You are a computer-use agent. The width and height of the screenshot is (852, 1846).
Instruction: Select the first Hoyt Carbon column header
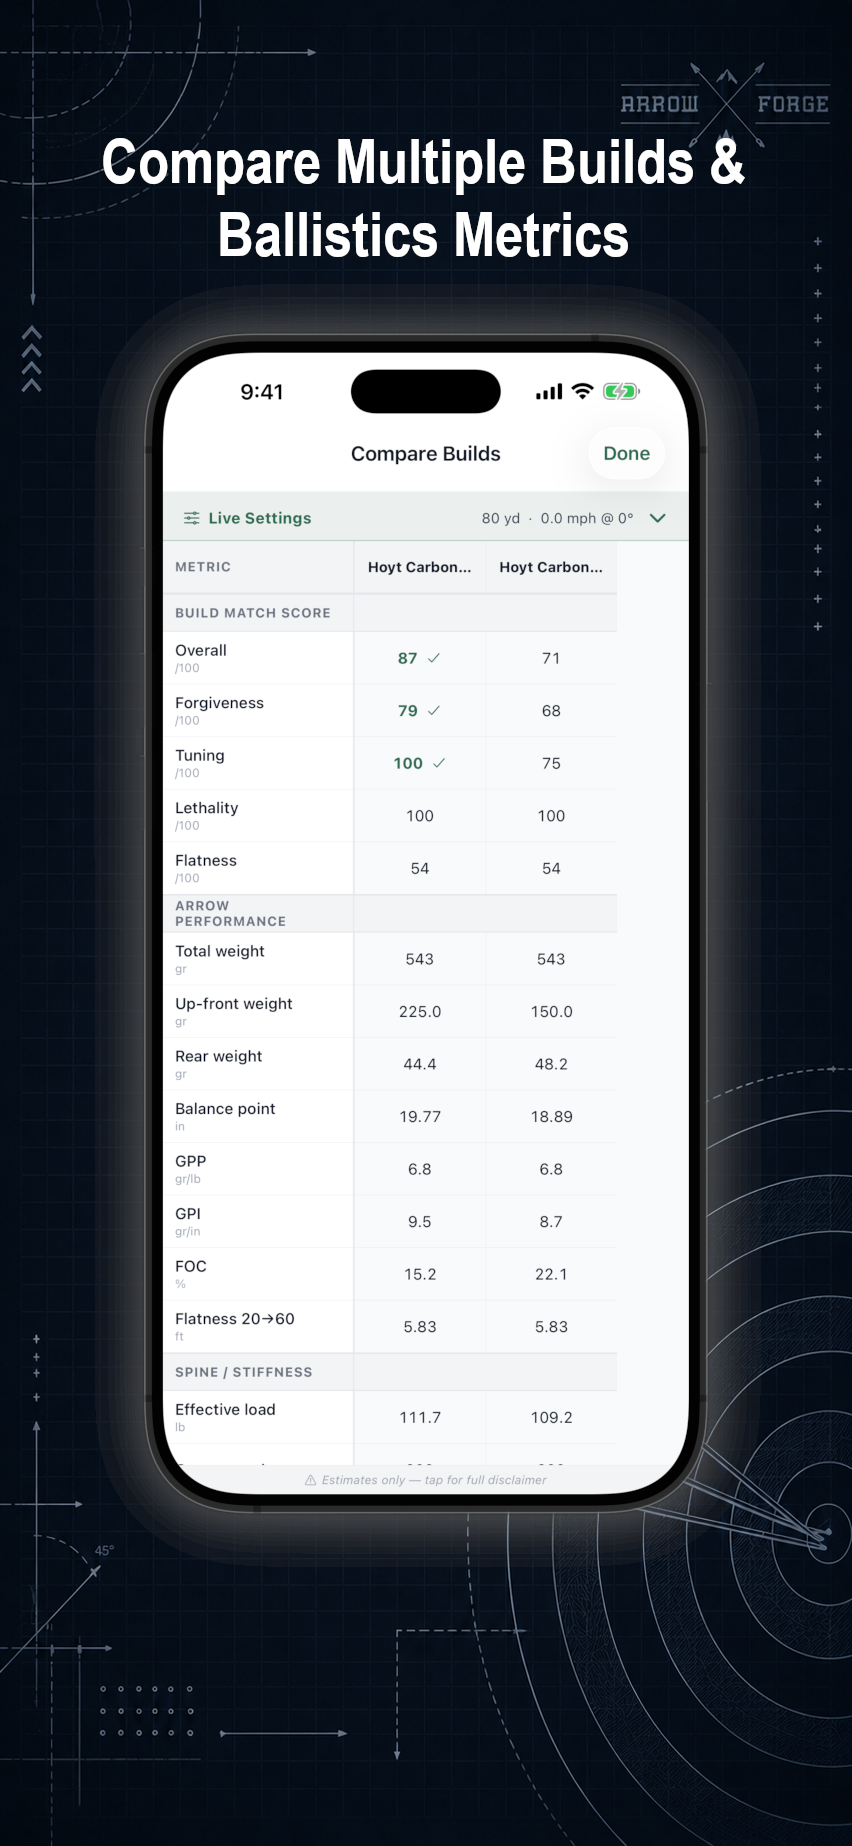click(x=420, y=567)
